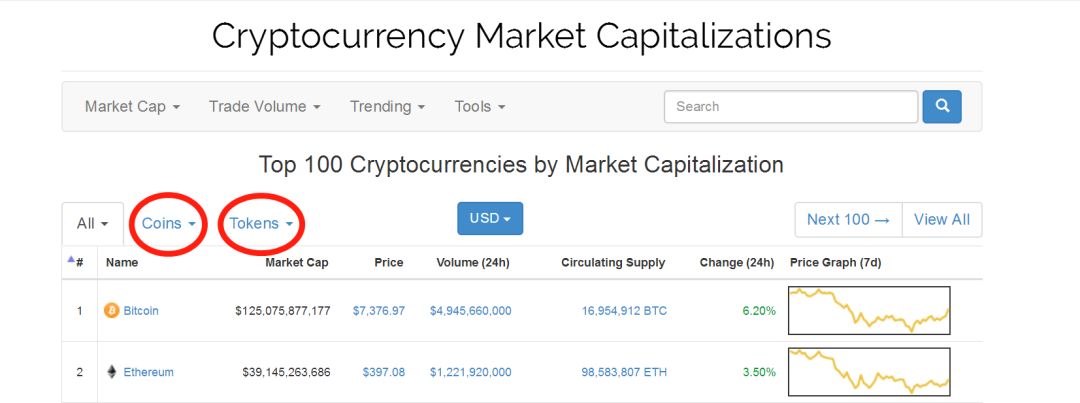Switch to the Coins filter
The image size is (1080, 403).
[168, 224]
